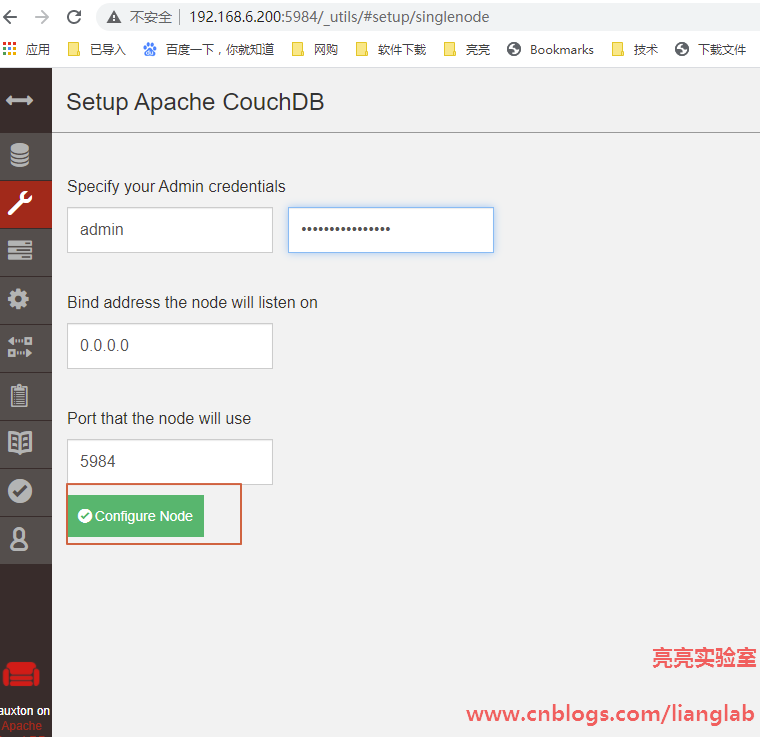This screenshot has width=763, height=737.
Task: Click the browser forward arrow
Action: (42, 17)
